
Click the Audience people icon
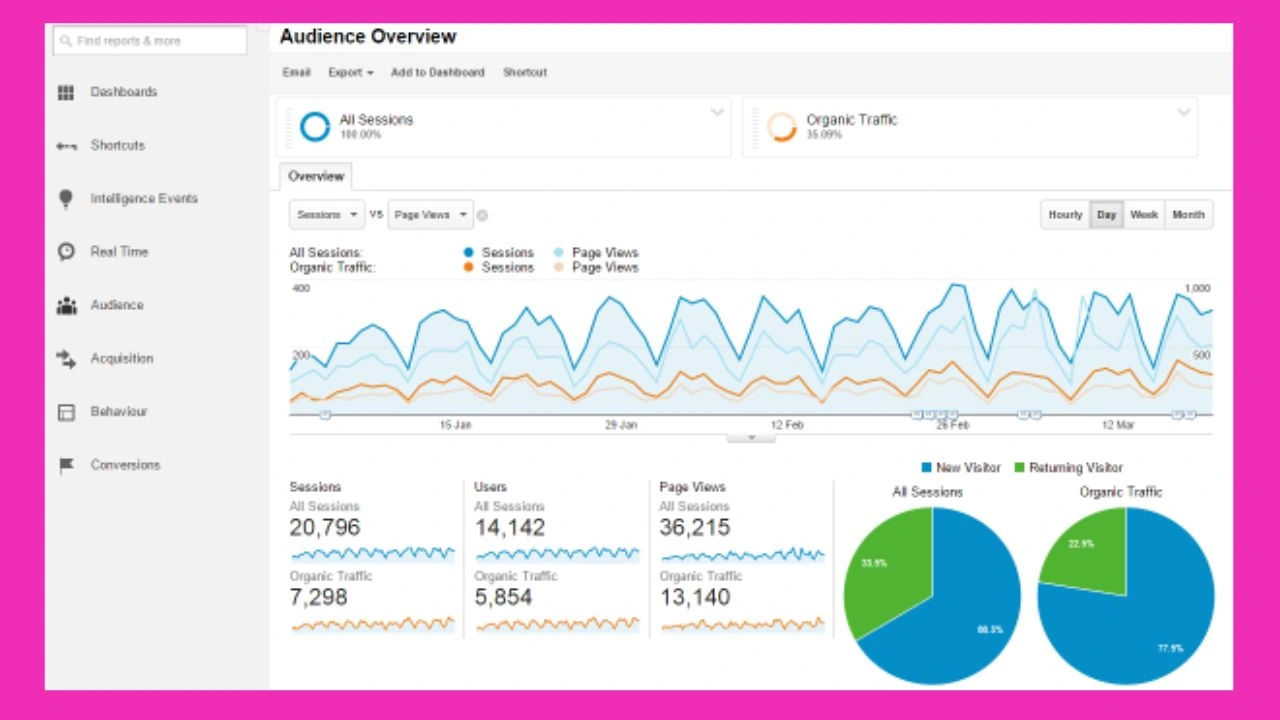(66, 306)
